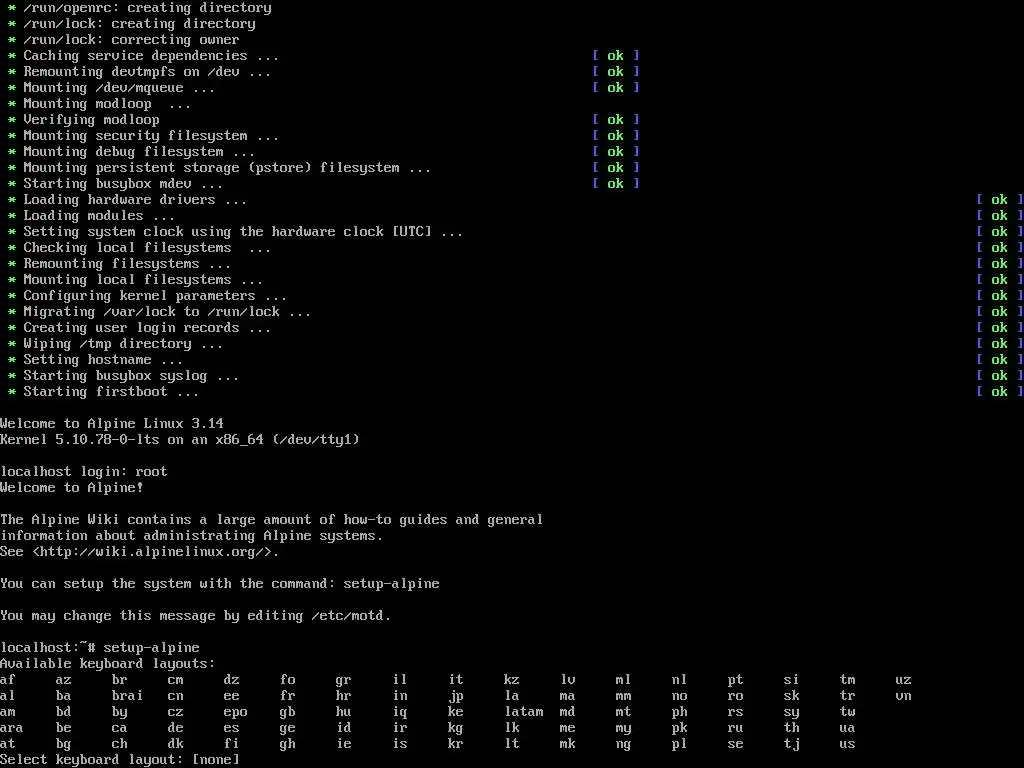Click 'Mounting persistent storage (pstore)' message
This screenshot has height=768, width=1024.
(227, 168)
